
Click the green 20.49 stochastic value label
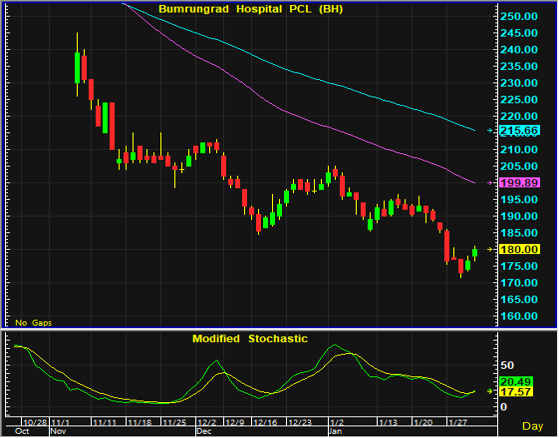point(516,382)
